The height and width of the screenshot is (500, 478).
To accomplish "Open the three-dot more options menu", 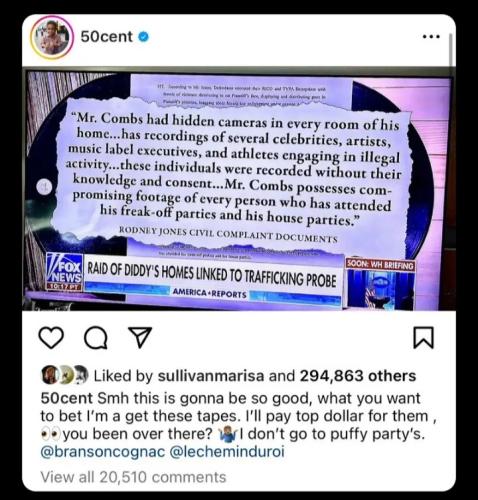I will [x=431, y=36].
